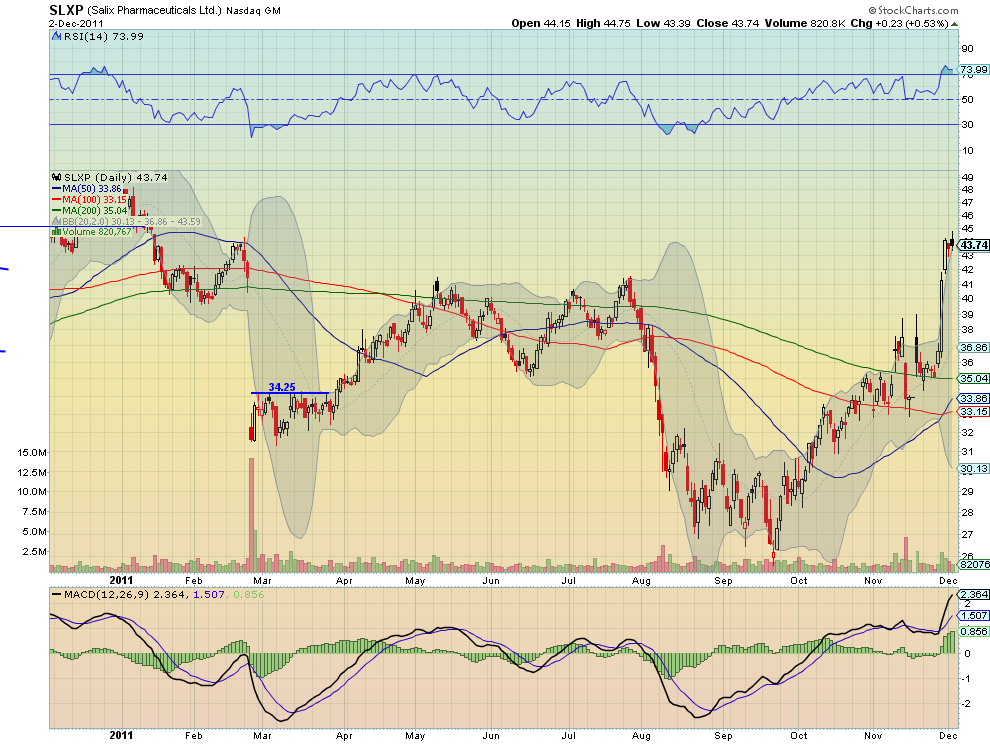Click the line icon beside RSI(14) label
Image resolution: width=990 pixels, height=744 pixels.
[x=57, y=37]
